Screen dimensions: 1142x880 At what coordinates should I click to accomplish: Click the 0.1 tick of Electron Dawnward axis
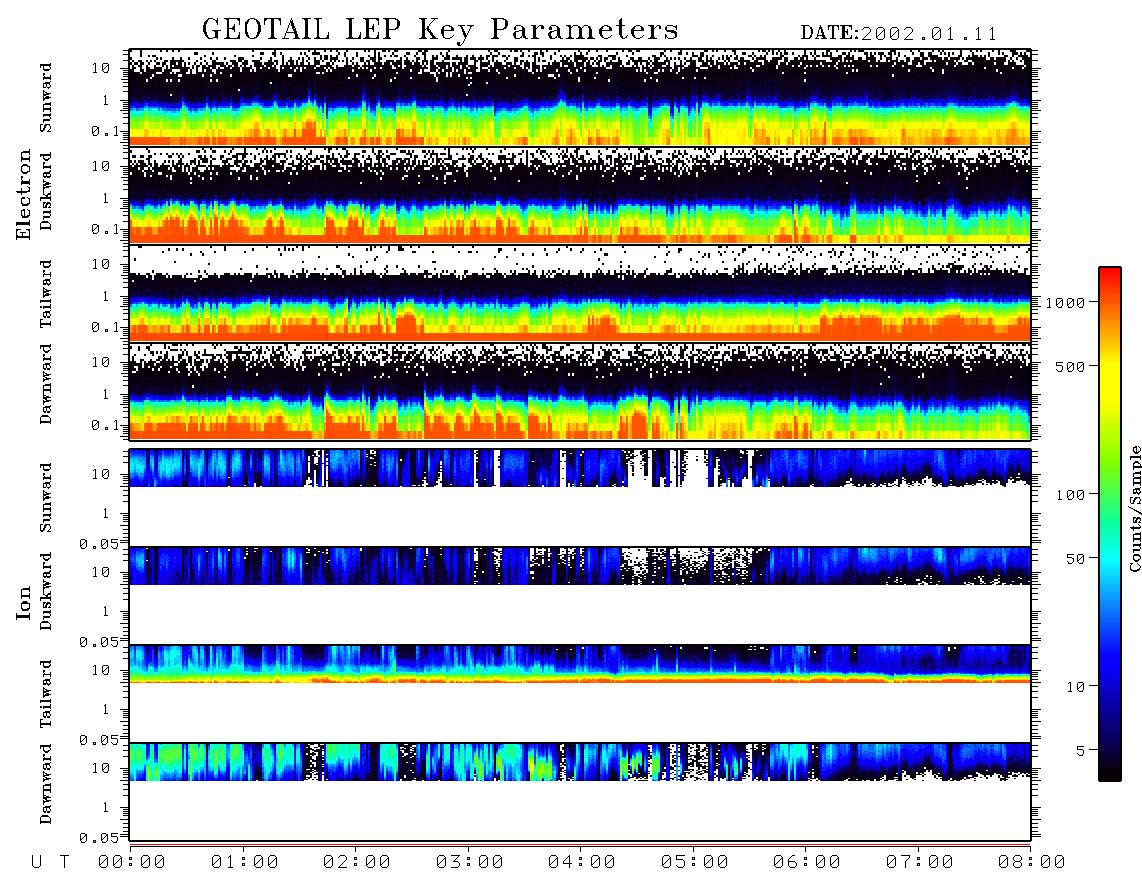(x=104, y=425)
